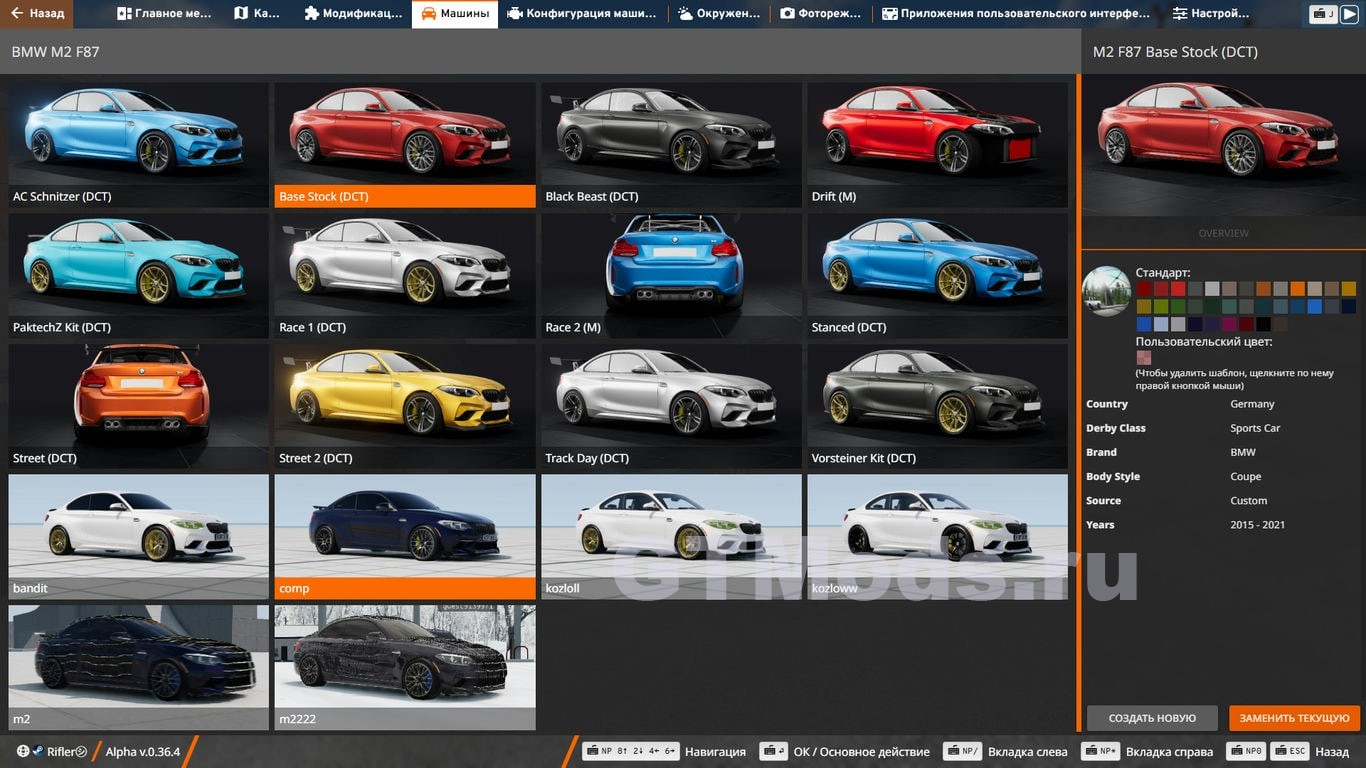Click the Steam Rifler account icon

click(38, 751)
